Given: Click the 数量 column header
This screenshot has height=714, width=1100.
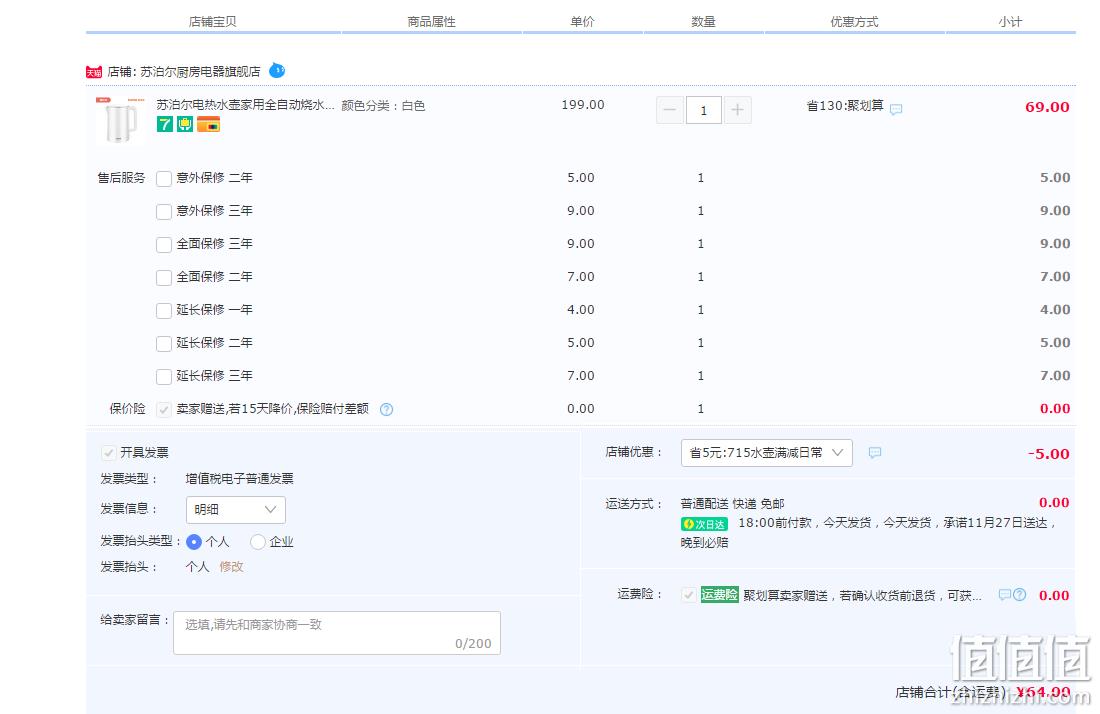Looking at the screenshot, I should [704, 22].
